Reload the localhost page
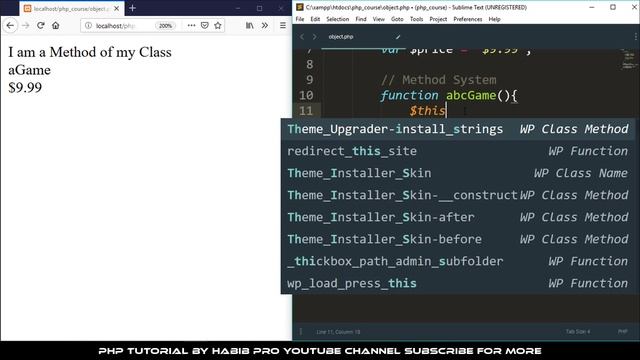The height and width of the screenshot is (360, 640). pyautogui.click(x=40, y=26)
